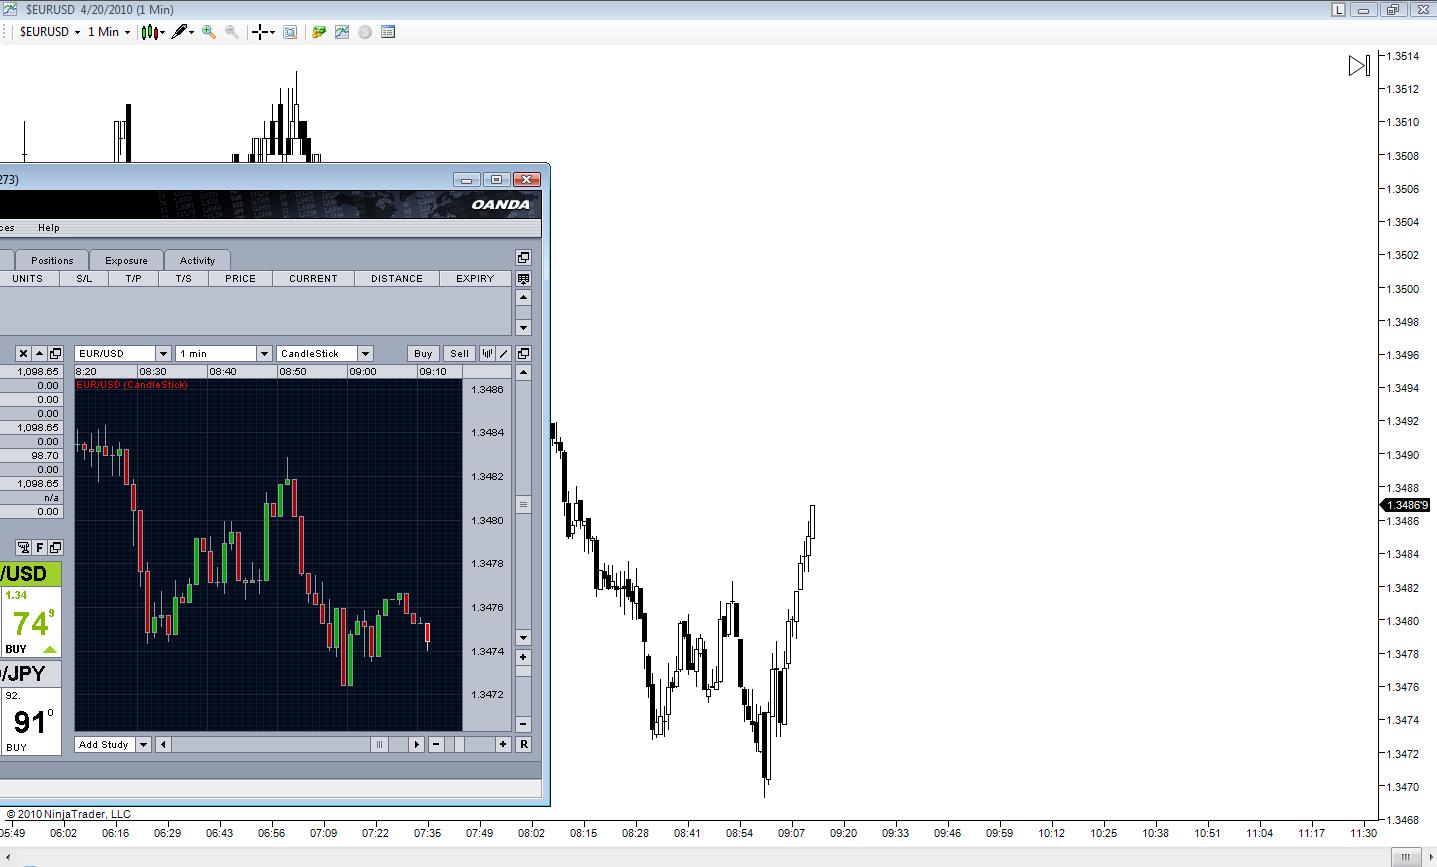This screenshot has width=1437, height=867.
Task: Close the account summary panel X icon
Action: 23,353
